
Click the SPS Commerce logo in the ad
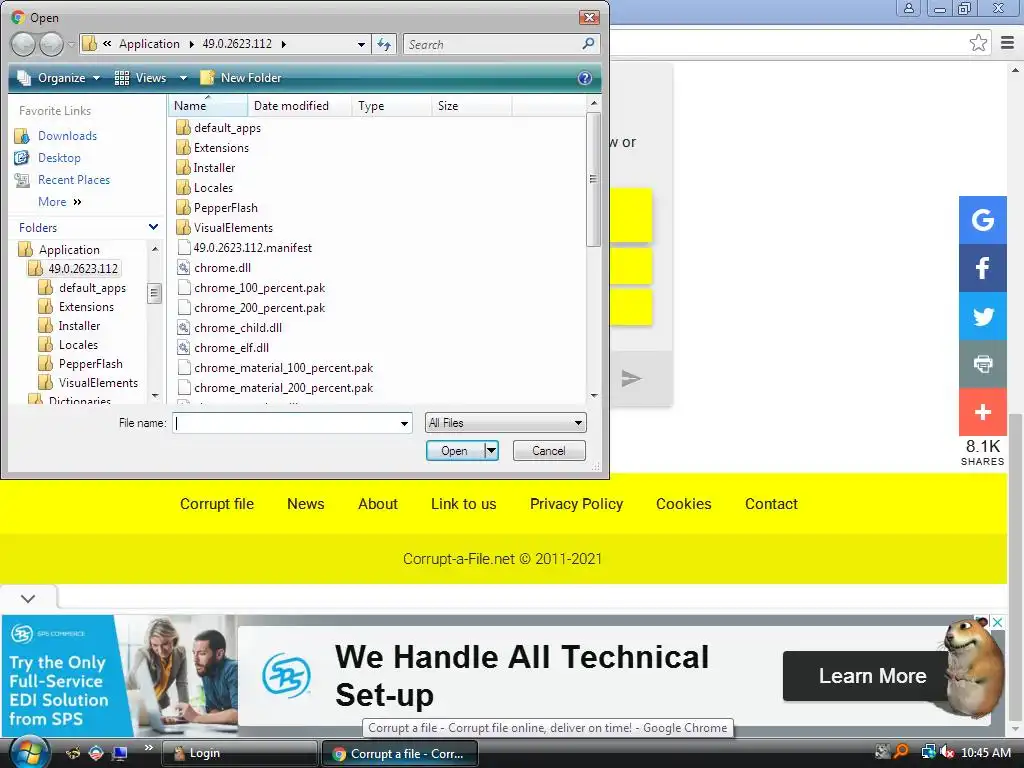click(x=286, y=675)
